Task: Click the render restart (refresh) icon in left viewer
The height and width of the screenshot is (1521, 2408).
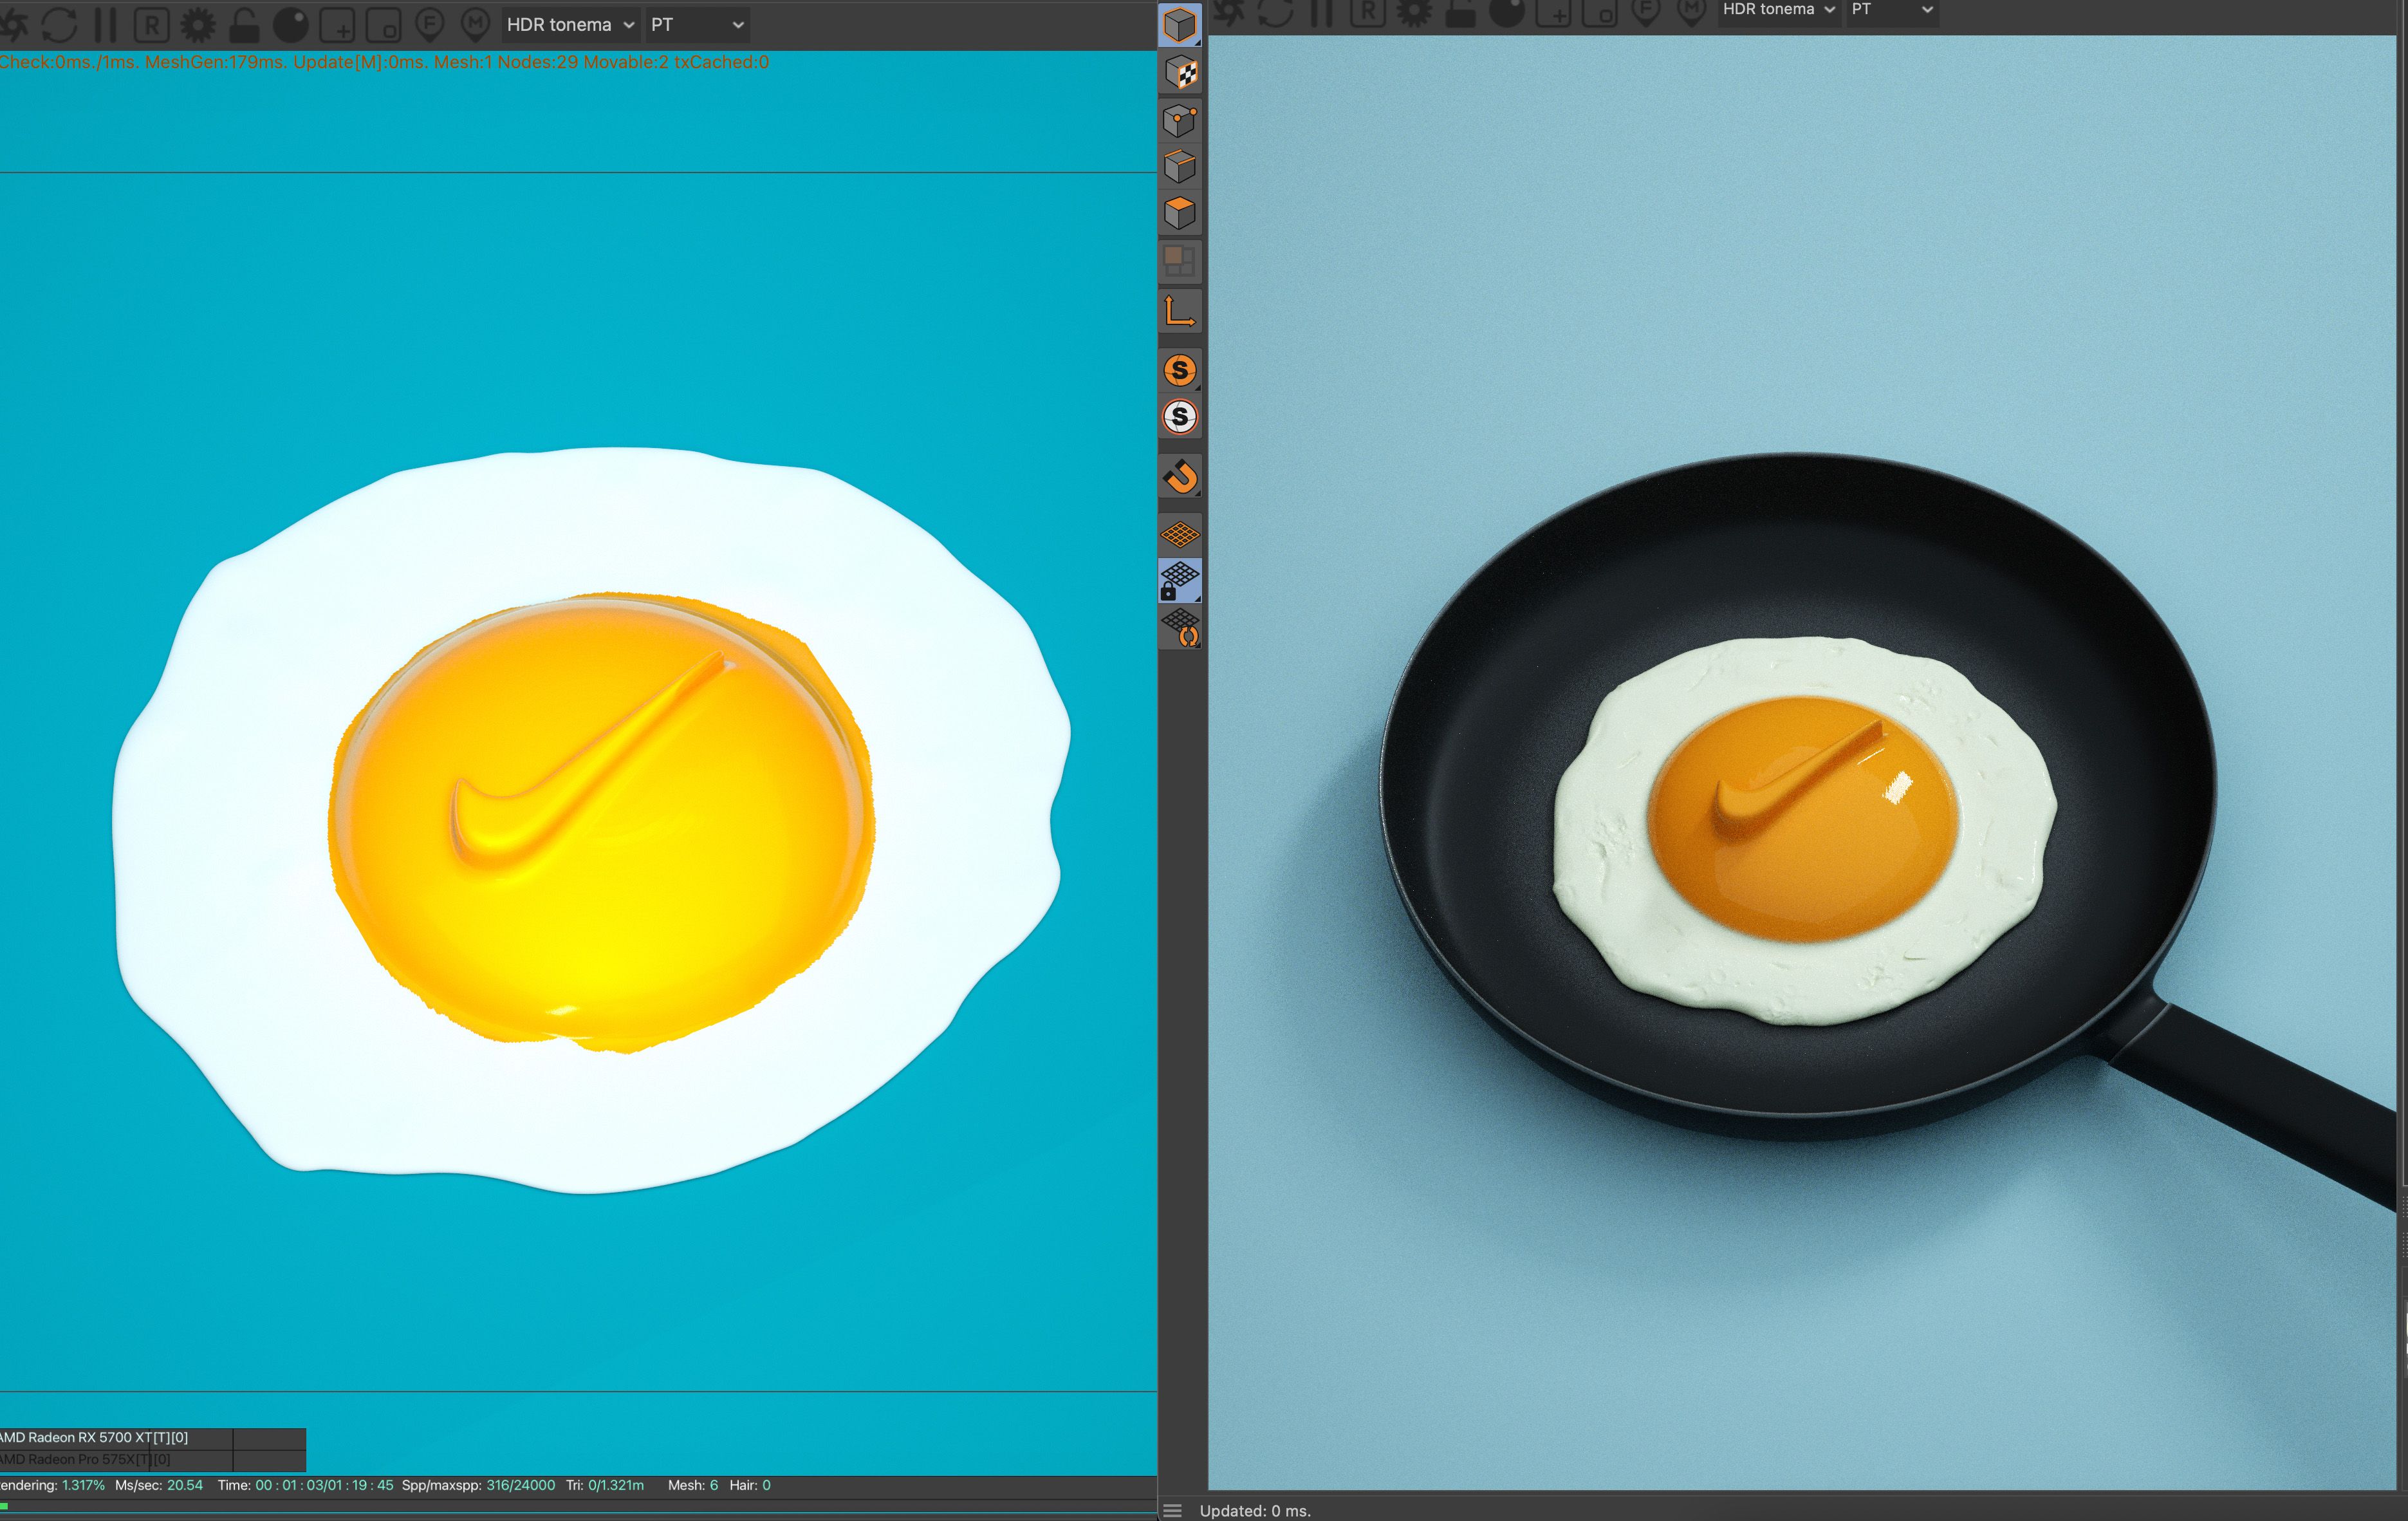Action: click(x=59, y=25)
